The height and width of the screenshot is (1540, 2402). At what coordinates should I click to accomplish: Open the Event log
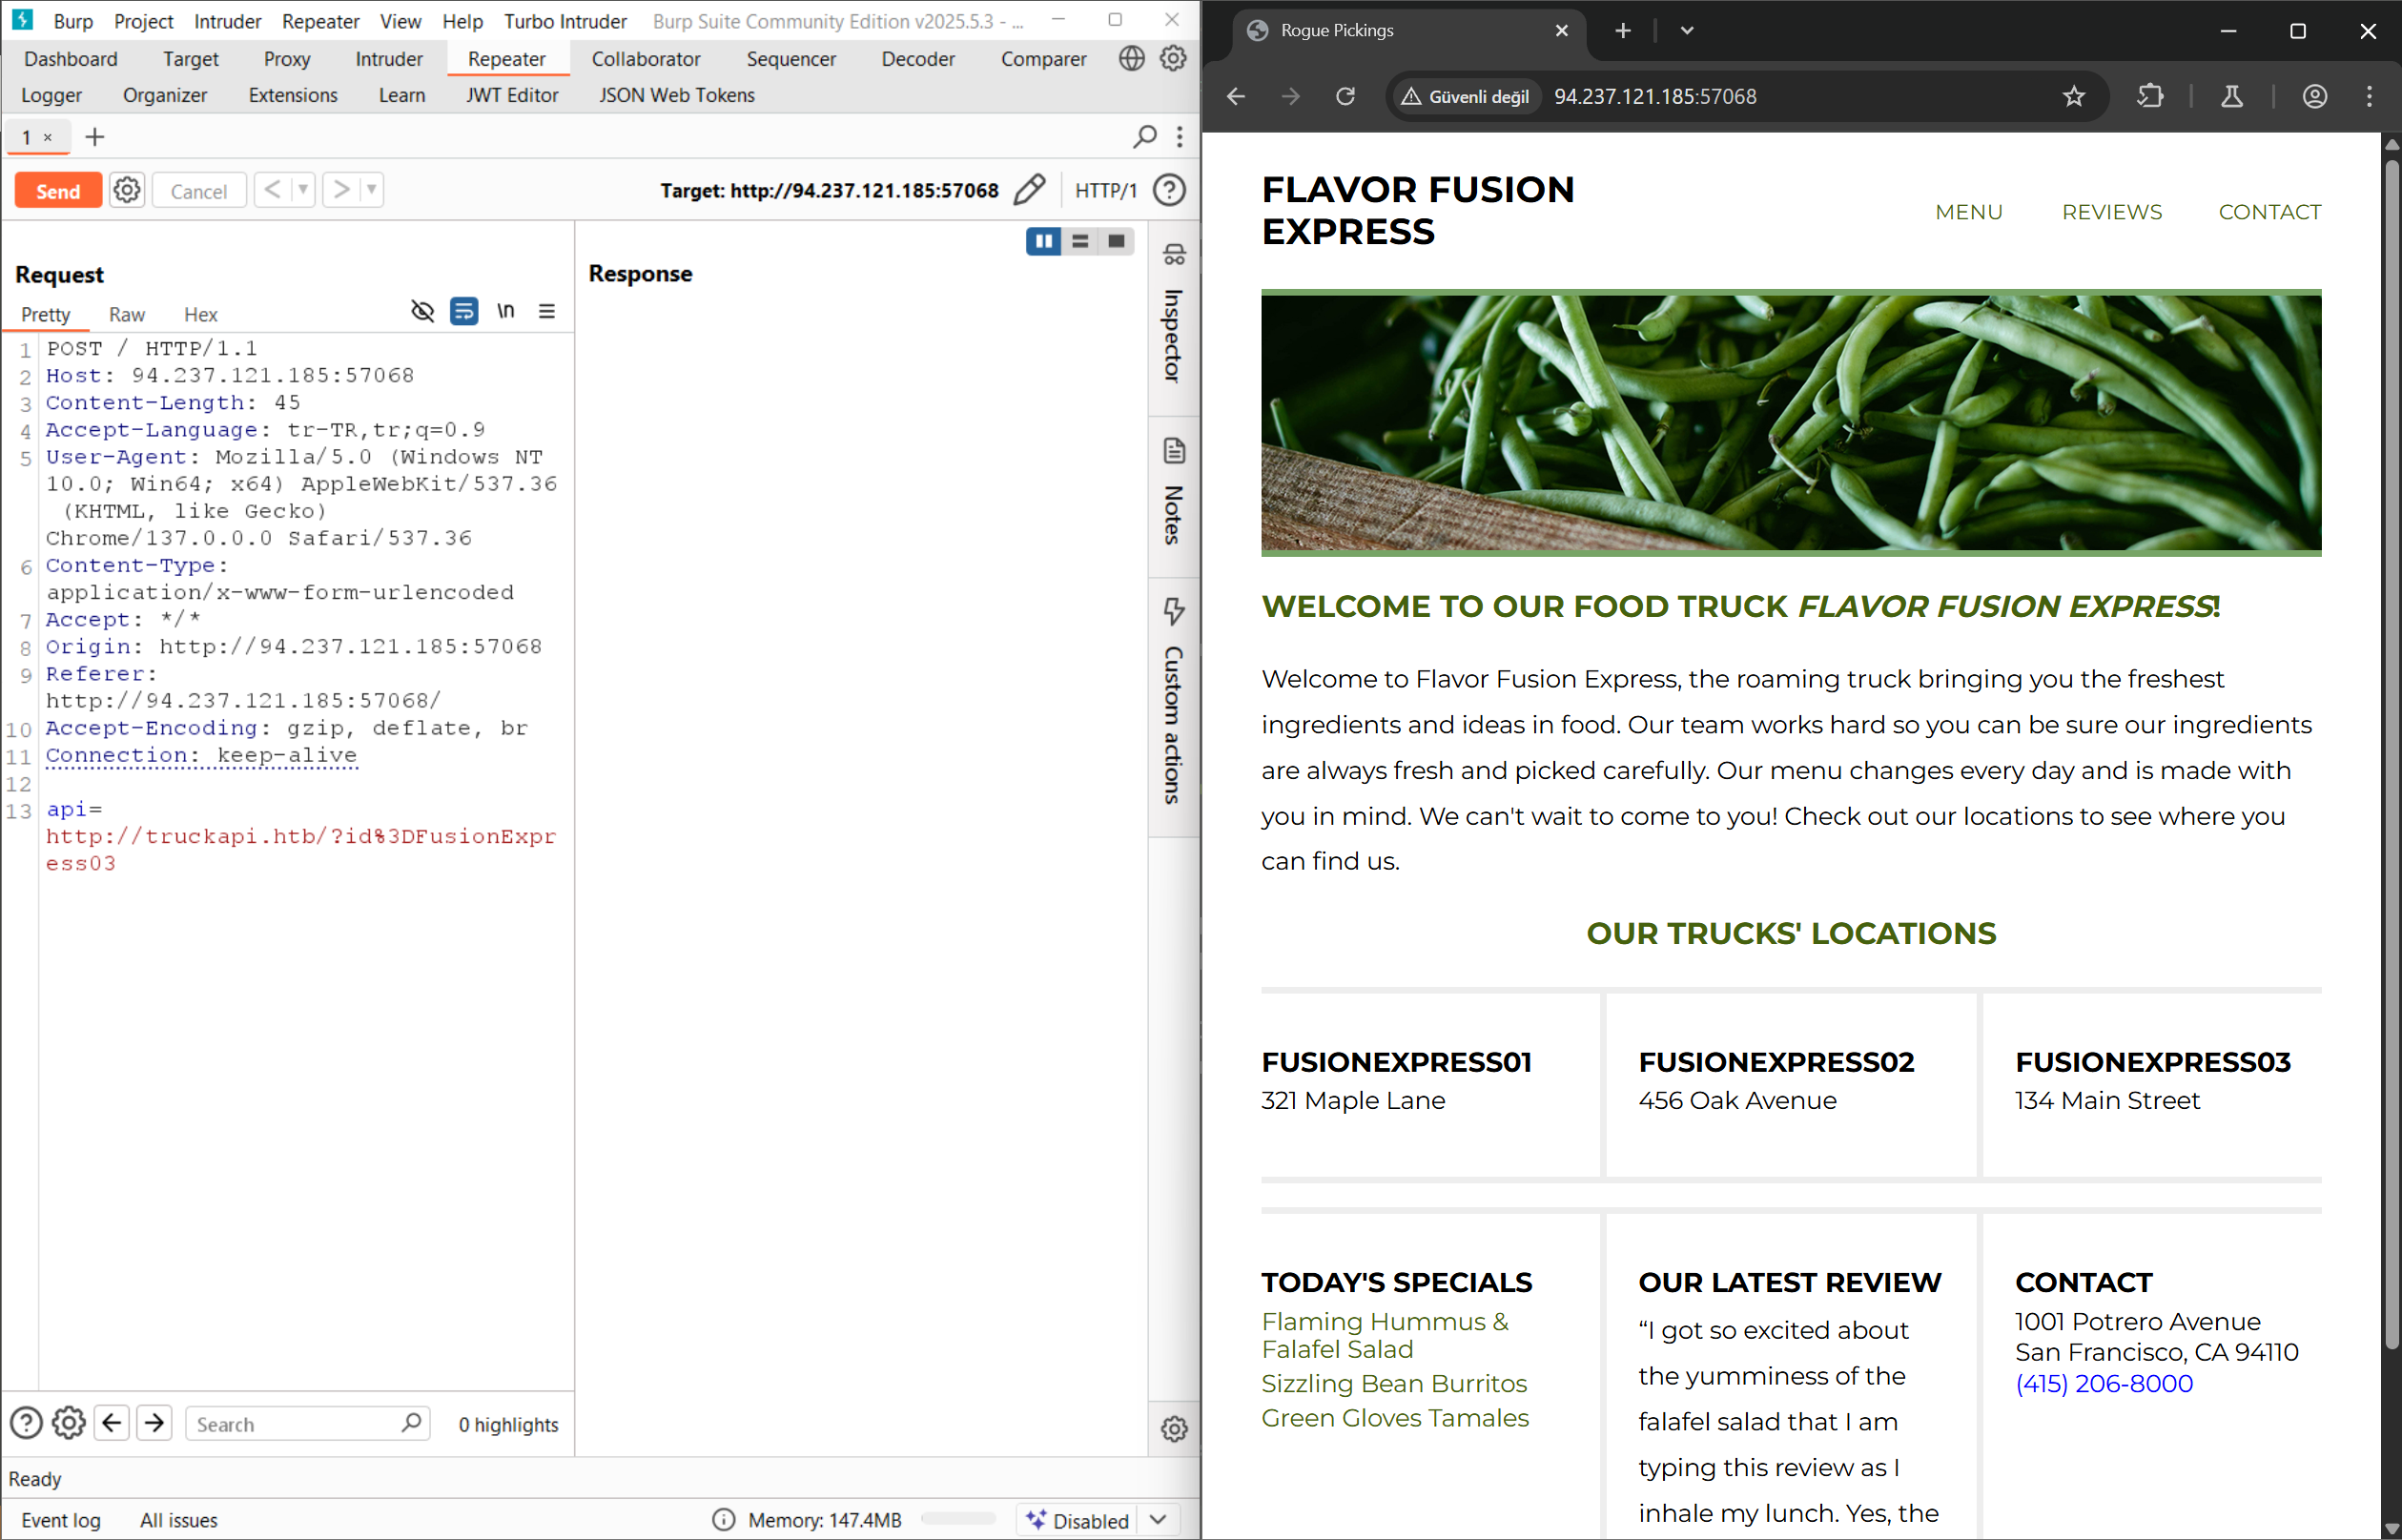[x=61, y=1520]
